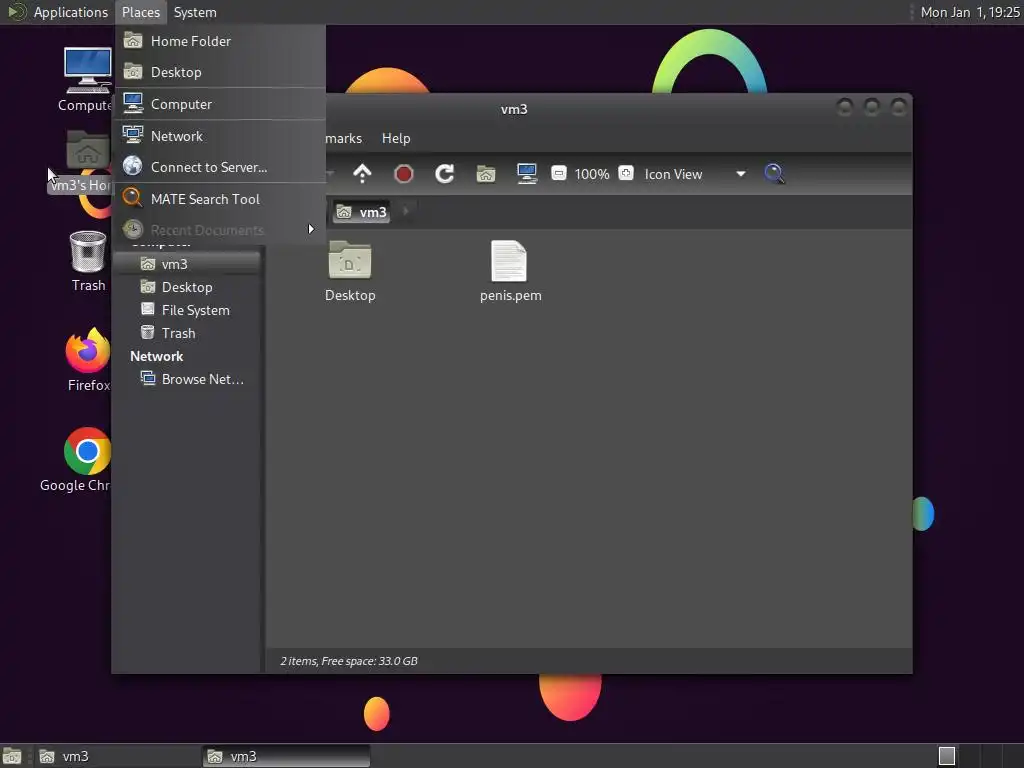Open the Help menu in file manager
This screenshot has width=1024, height=768.
396,138
